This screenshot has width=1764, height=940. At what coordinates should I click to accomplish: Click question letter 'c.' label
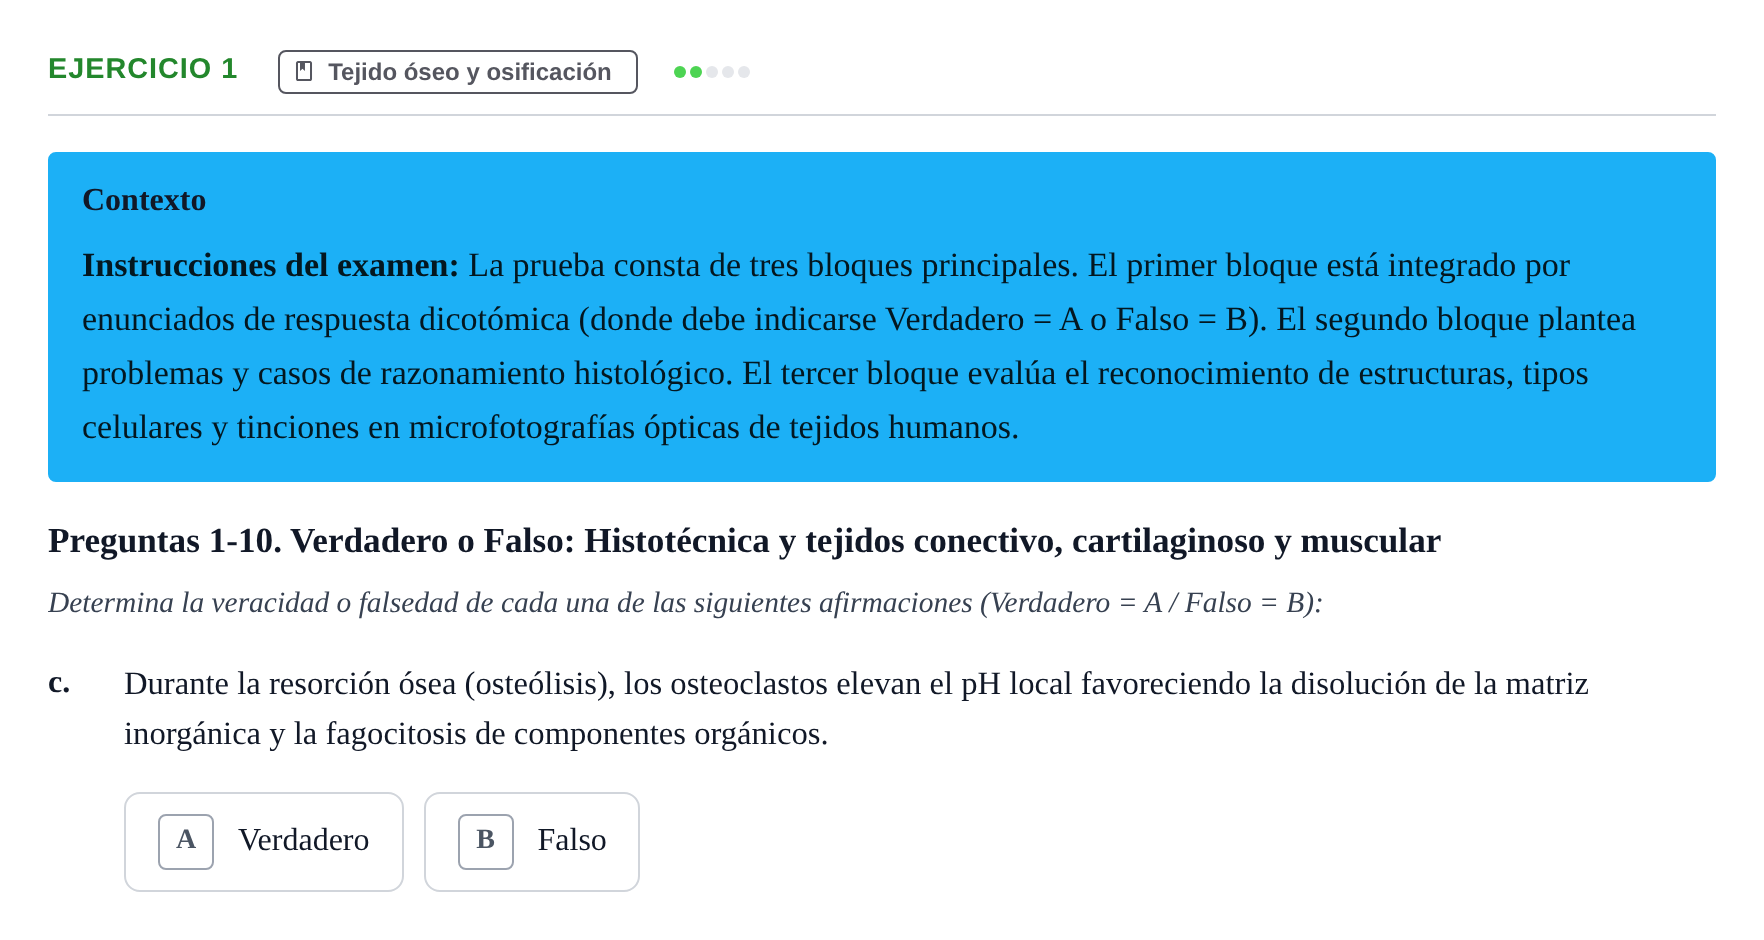pos(59,682)
